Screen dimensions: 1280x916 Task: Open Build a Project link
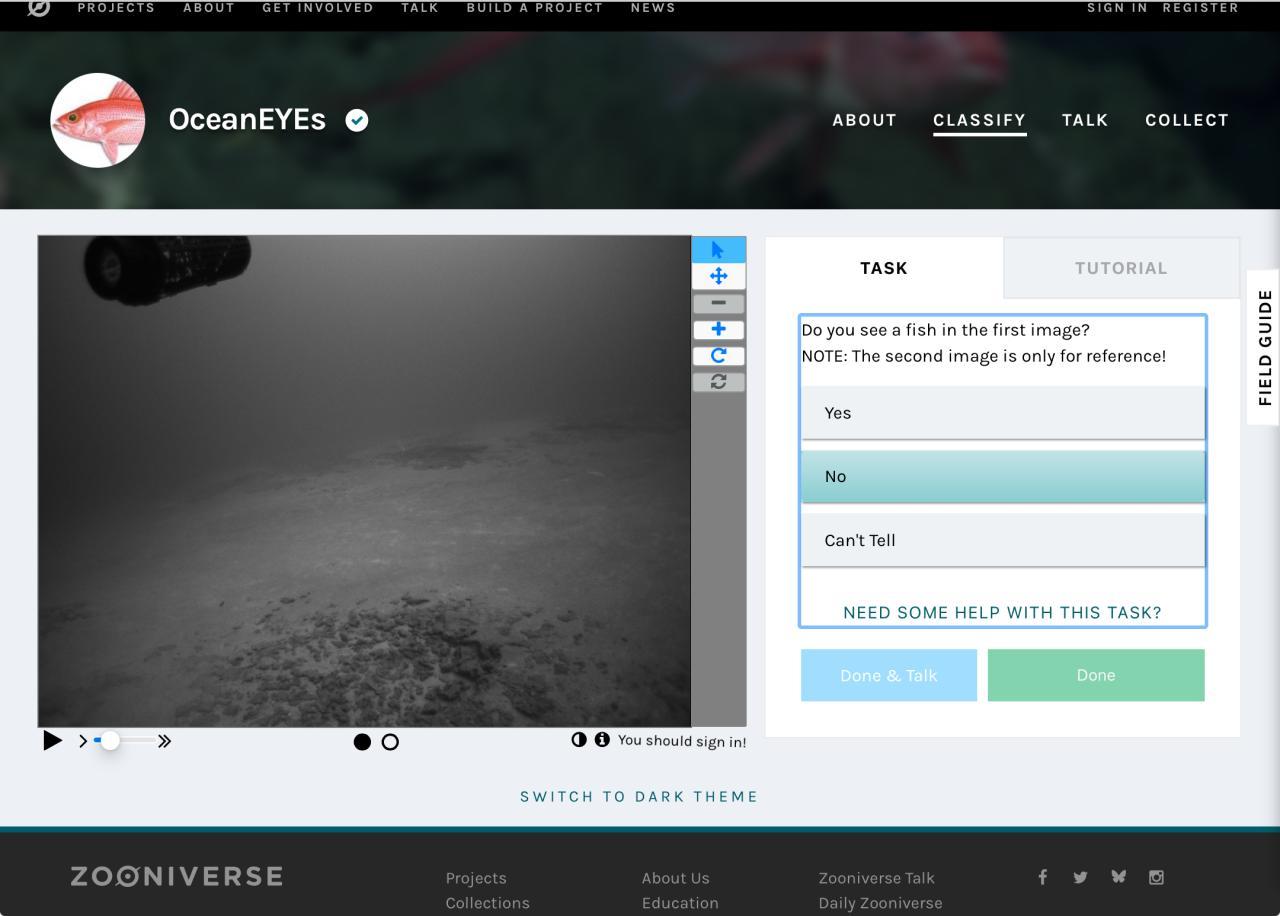click(x=535, y=8)
